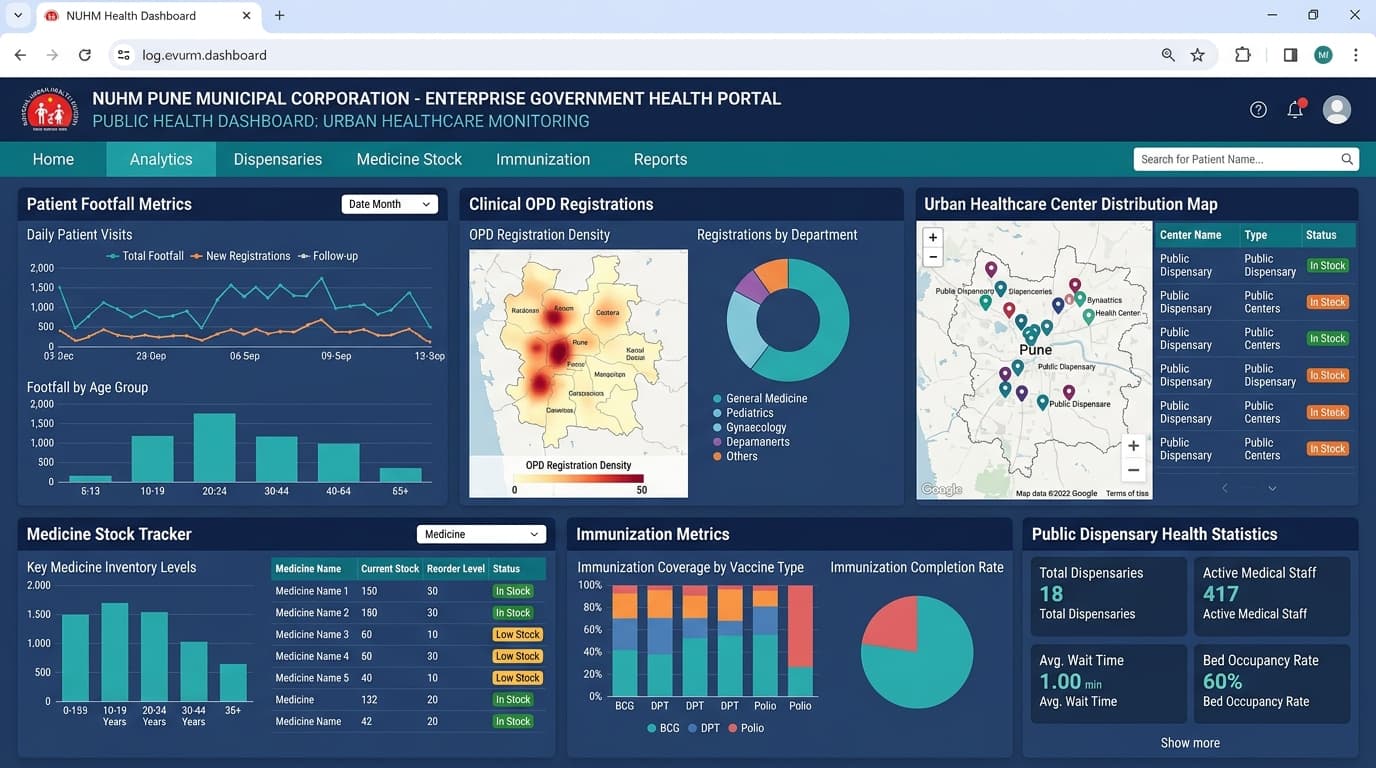Click the General Medicine color legend dot
The image size is (1376, 768).
[717, 399]
